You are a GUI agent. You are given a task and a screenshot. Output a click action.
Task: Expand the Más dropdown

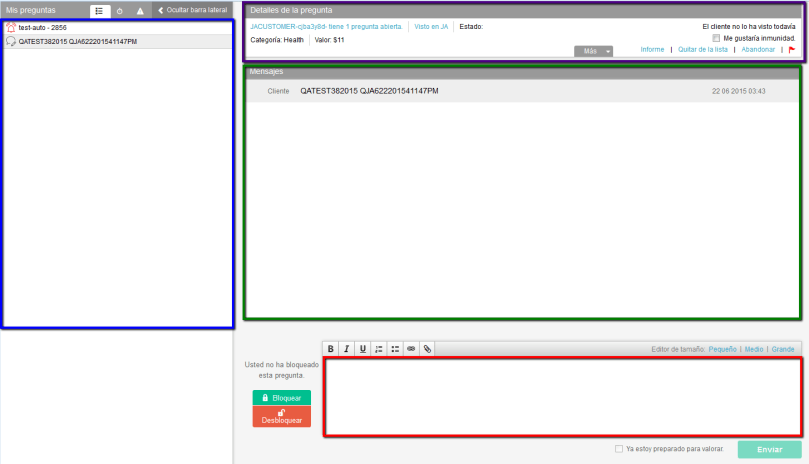pos(593,50)
